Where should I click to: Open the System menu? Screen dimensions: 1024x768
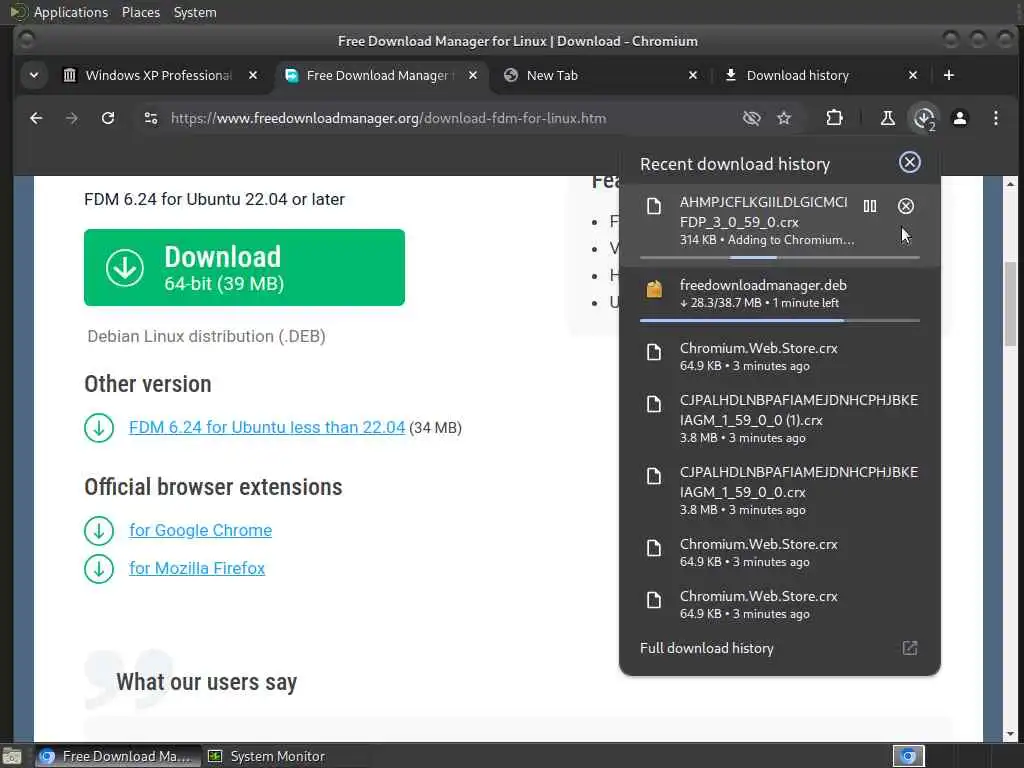tap(195, 12)
